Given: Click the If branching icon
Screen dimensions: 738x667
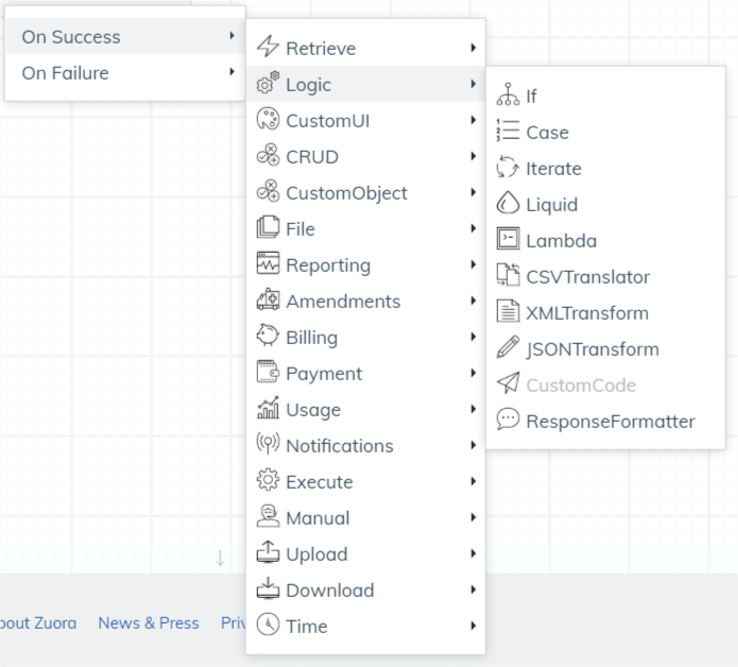Looking at the screenshot, I should click(508, 94).
